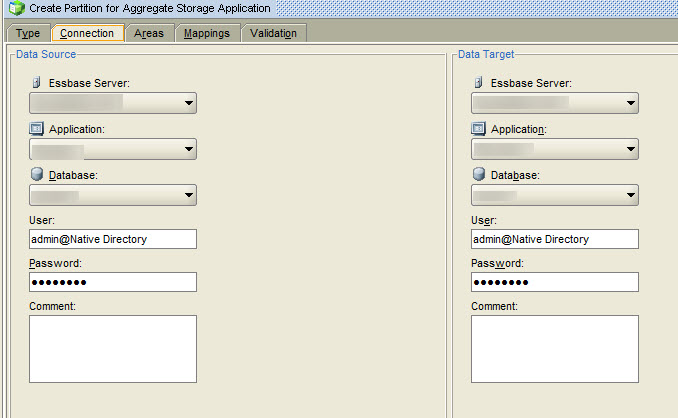This screenshot has height=418, width=678.
Task: Open the Data Target Application dropdown
Action: tap(630, 149)
